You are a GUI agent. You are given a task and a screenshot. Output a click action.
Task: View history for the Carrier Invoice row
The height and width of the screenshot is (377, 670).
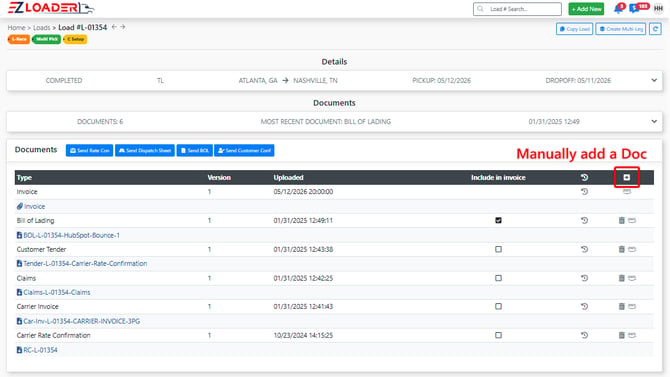click(585, 306)
